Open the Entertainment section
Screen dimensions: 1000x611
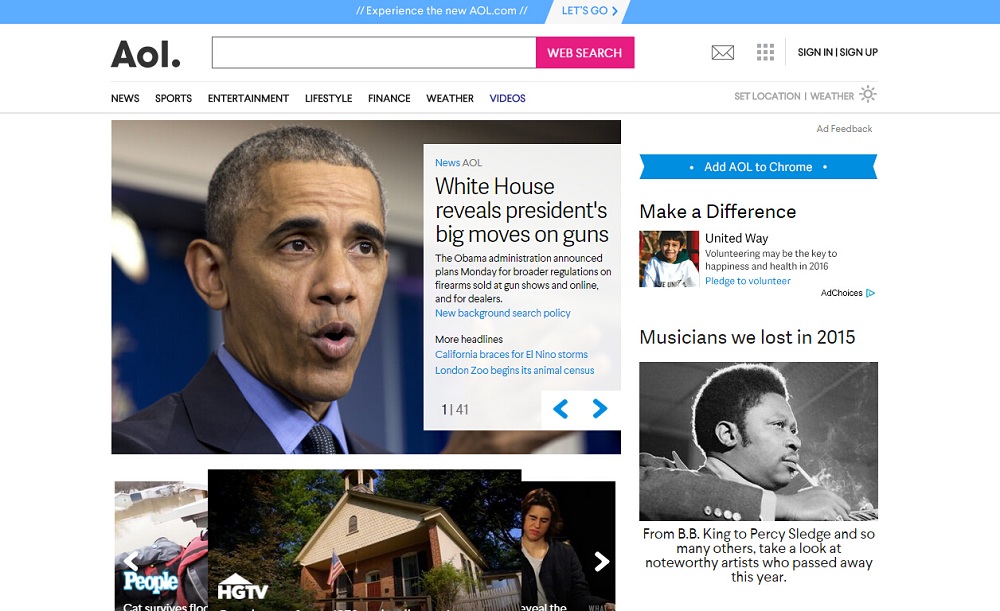pos(248,98)
